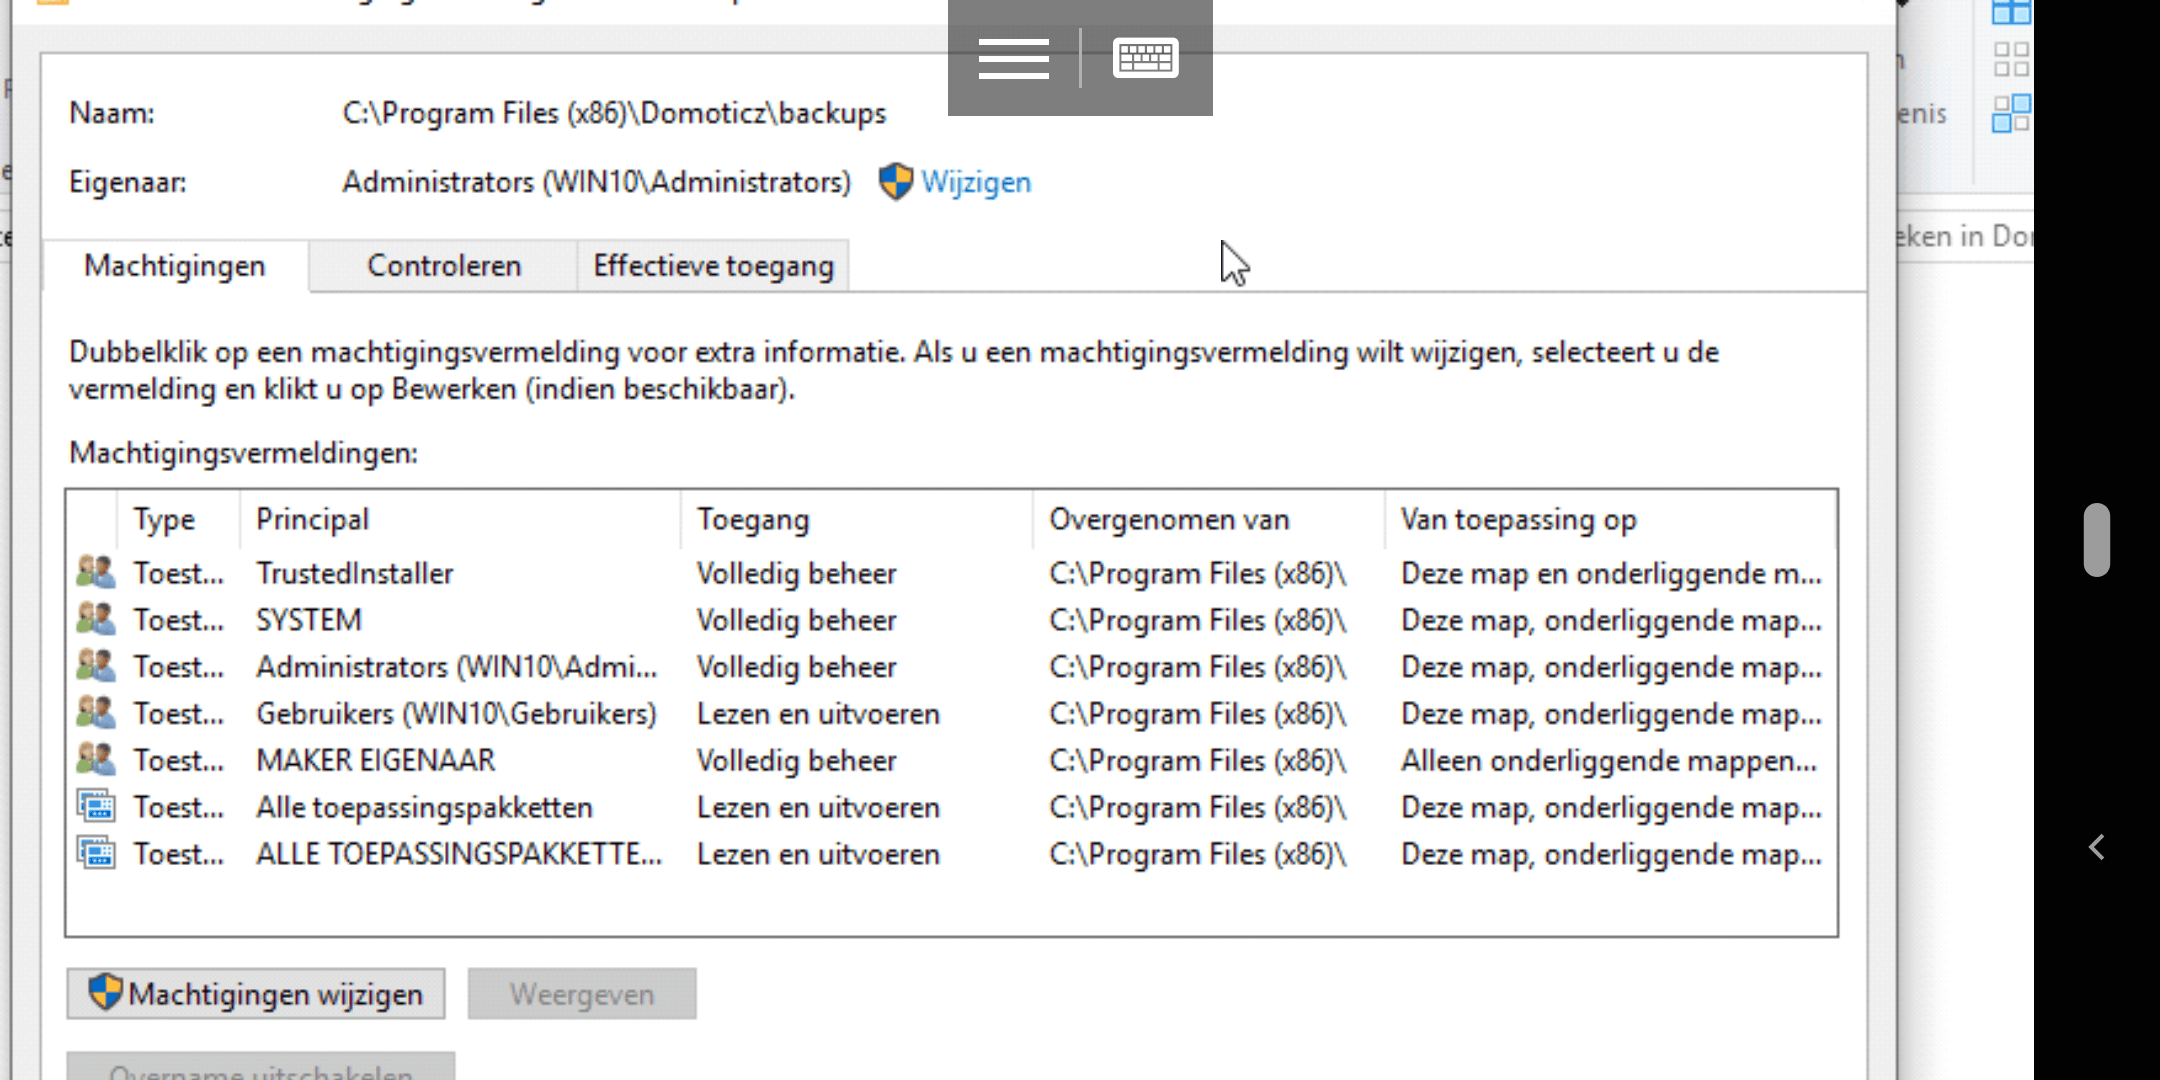Click the hamburger menu icon in overlay

coord(1013,58)
